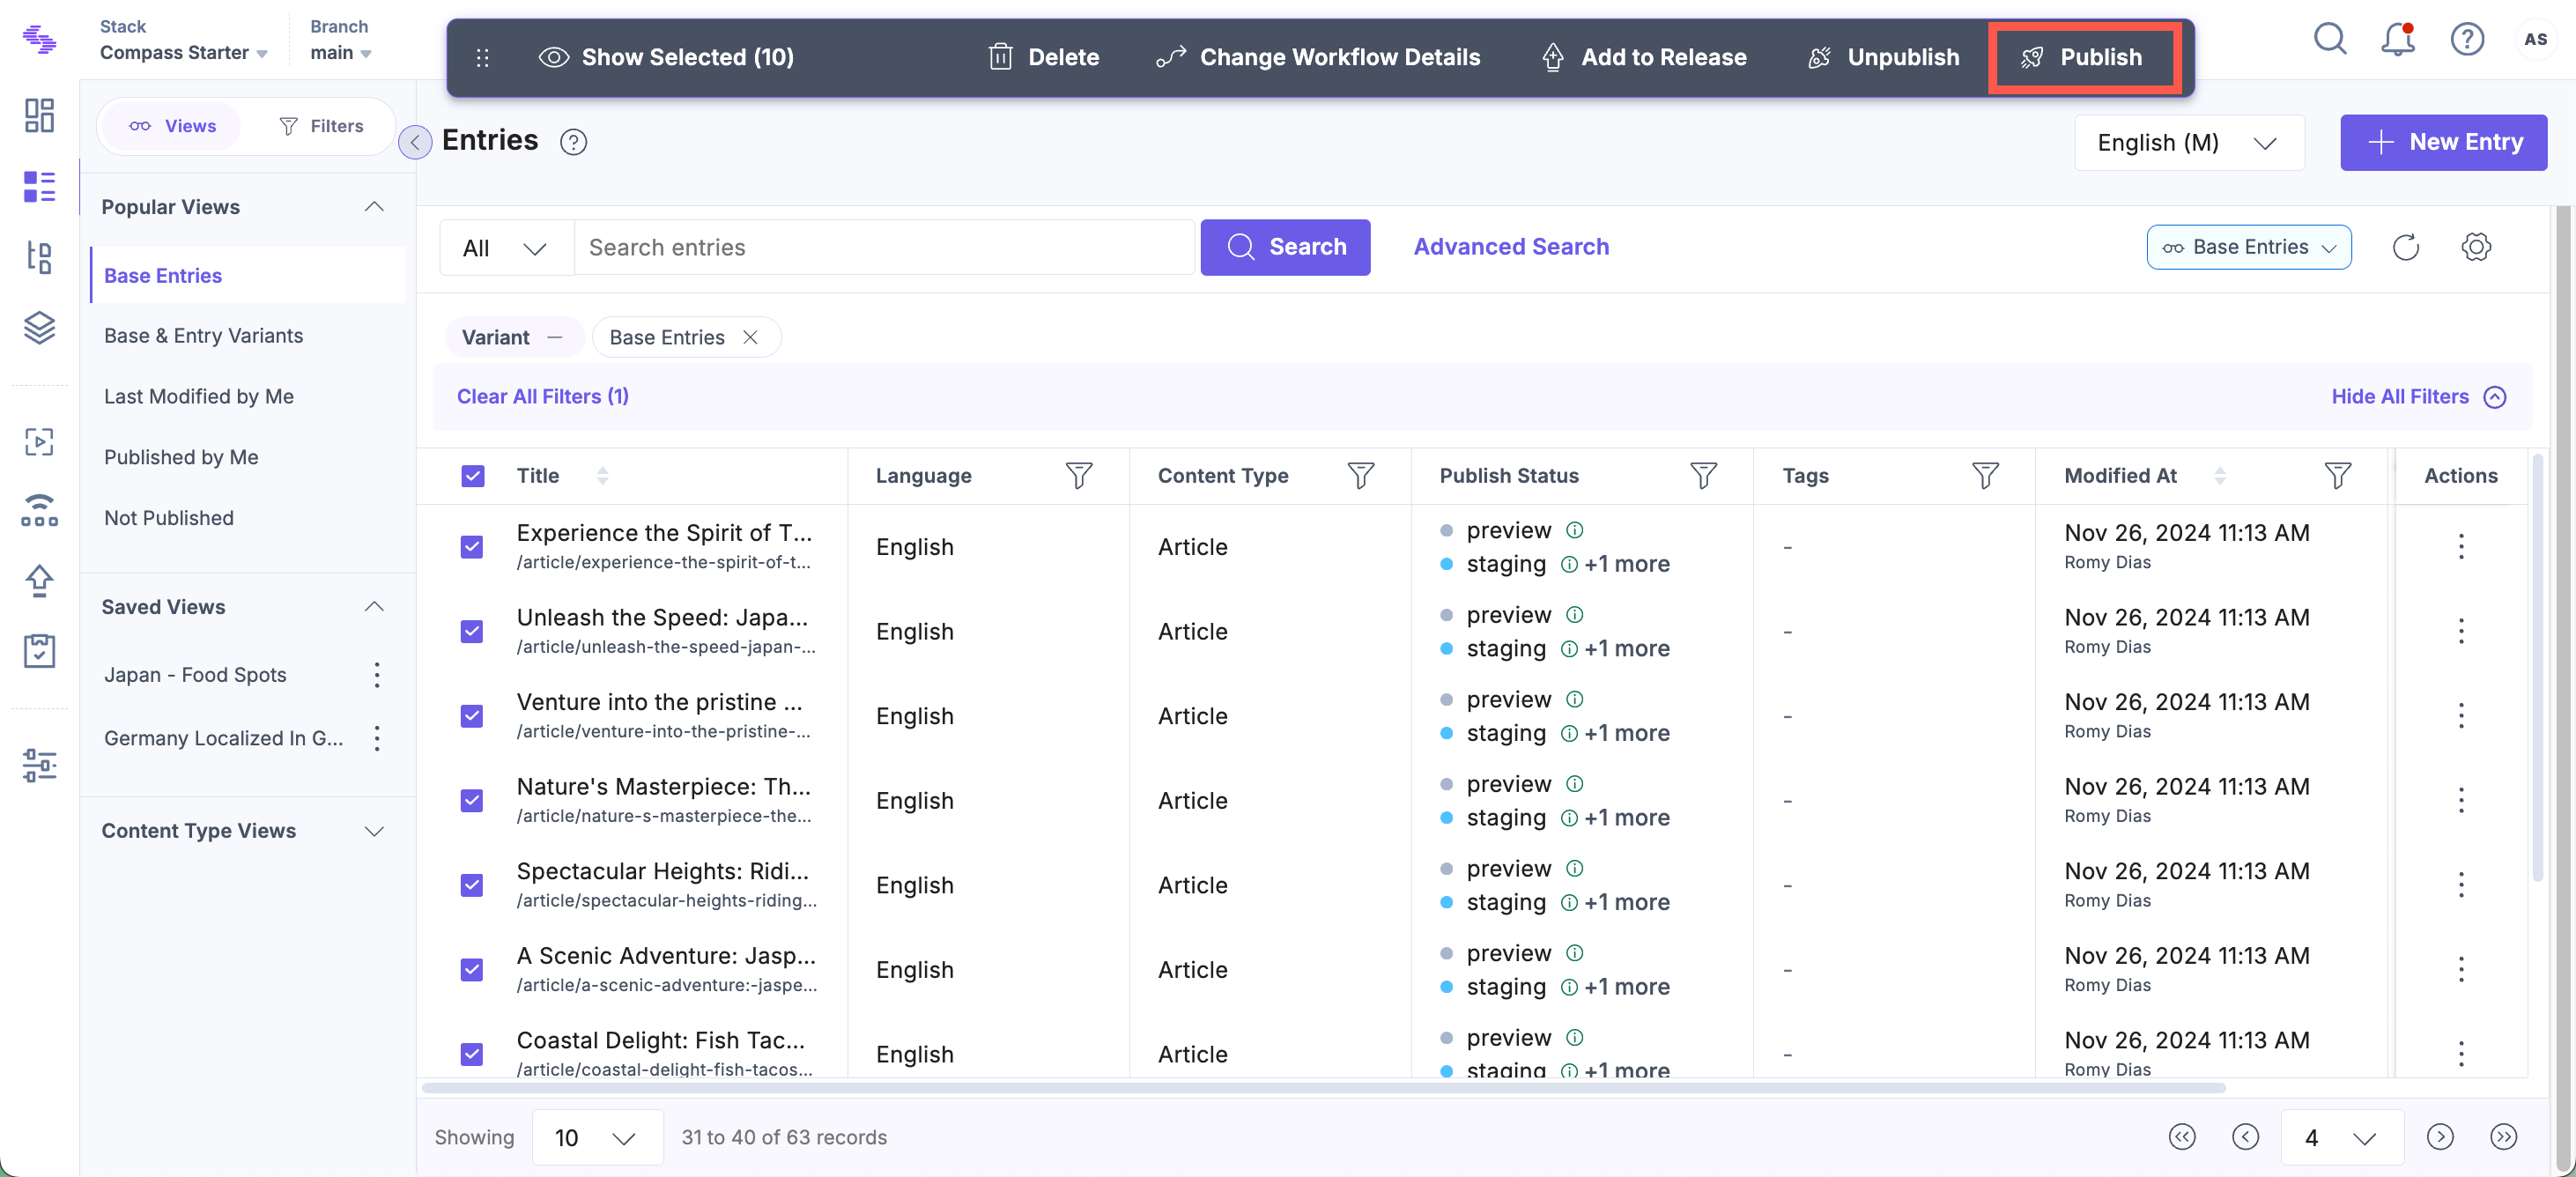Open table settings gear icon

coord(2475,247)
